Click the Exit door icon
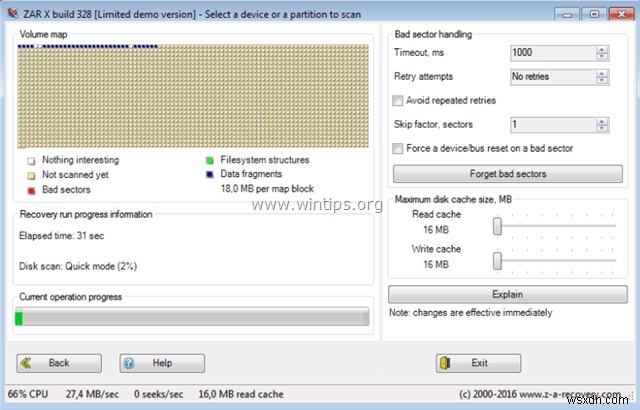 coord(445,363)
